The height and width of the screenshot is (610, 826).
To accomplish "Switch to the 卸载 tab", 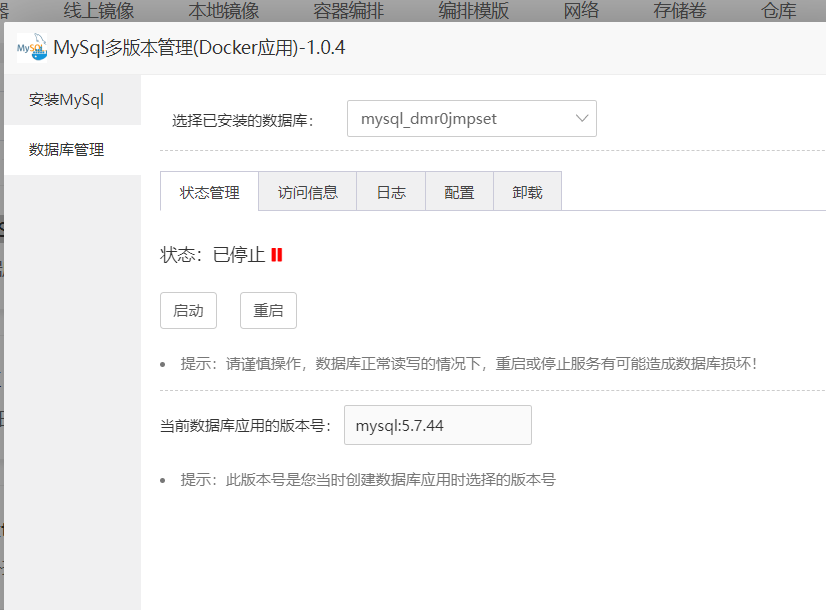I will 527,192.
